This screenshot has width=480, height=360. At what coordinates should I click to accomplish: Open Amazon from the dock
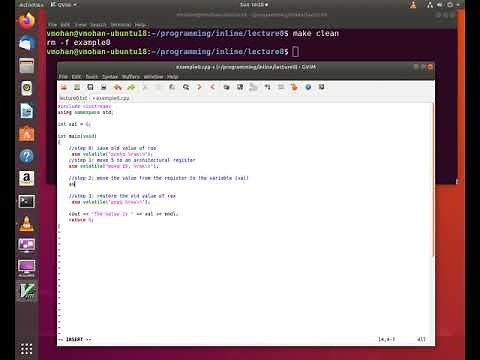27,179
